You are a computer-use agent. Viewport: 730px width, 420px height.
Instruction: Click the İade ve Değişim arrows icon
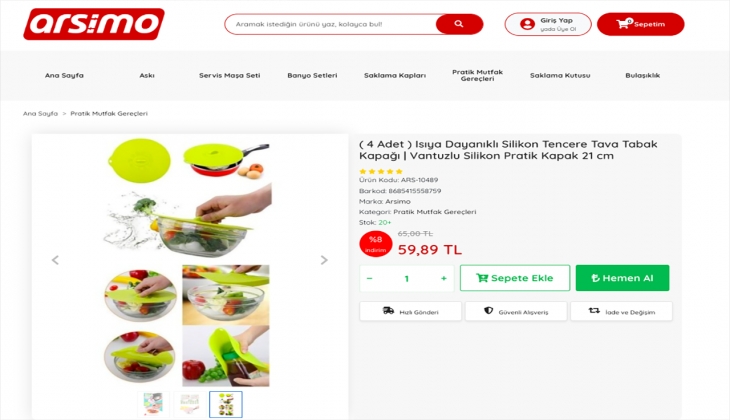[594, 311]
